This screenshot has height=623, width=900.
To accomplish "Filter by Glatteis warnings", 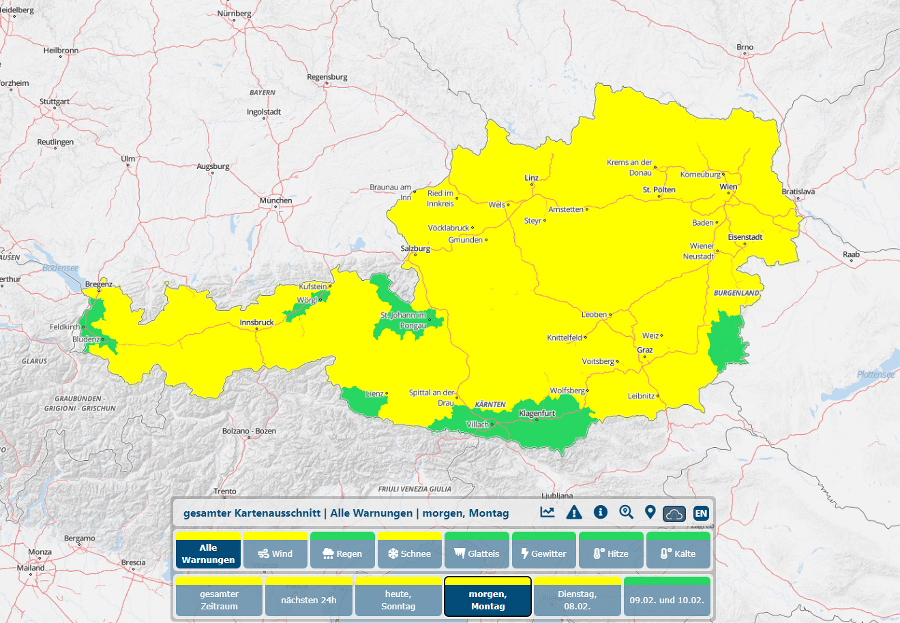I will [477, 550].
